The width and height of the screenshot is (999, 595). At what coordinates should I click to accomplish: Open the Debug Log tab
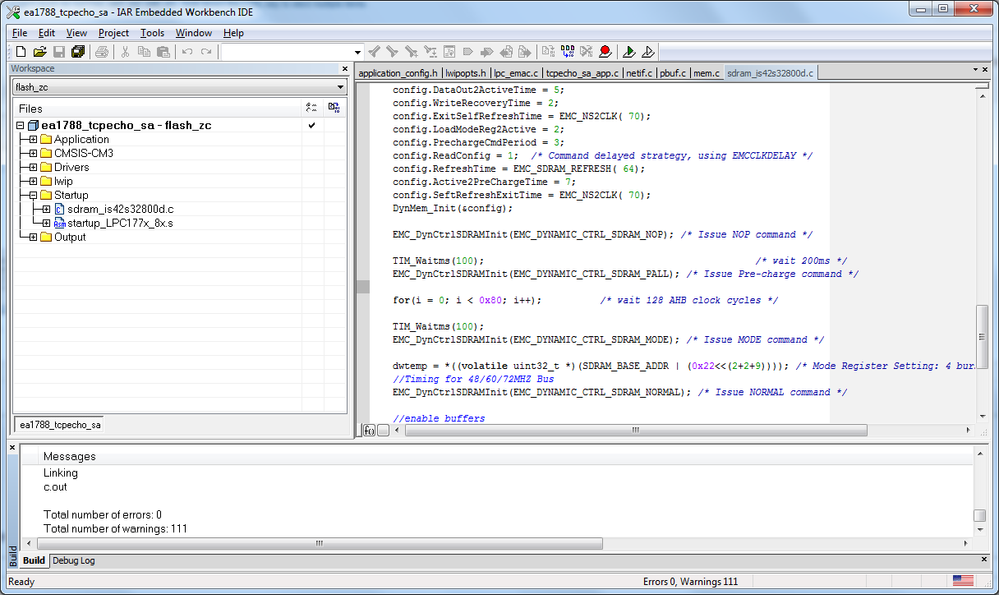pos(73,561)
